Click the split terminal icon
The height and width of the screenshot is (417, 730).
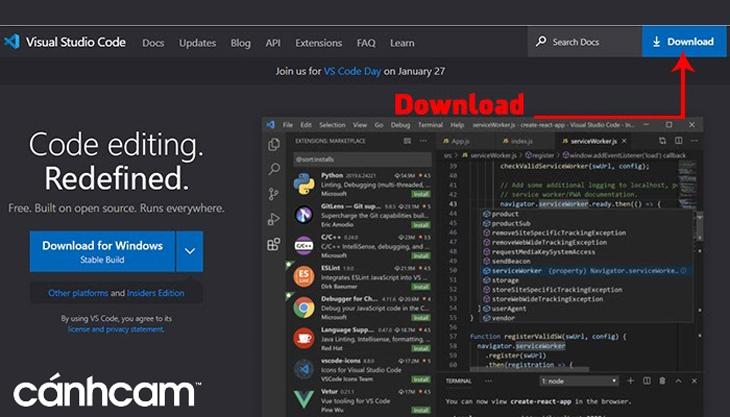tap(647, 381)
